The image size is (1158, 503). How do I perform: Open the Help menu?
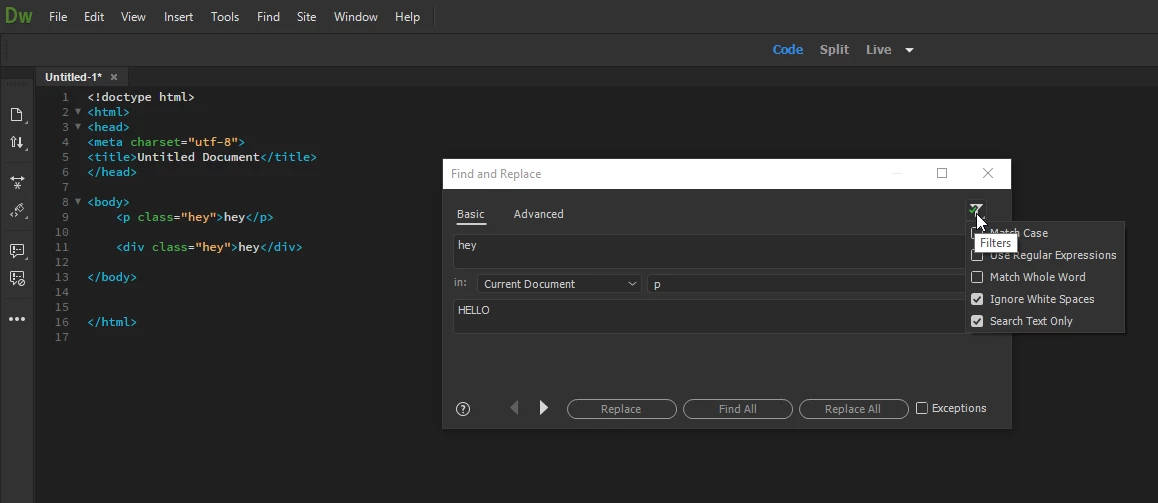pyautogui.click(x=407, y=16)
